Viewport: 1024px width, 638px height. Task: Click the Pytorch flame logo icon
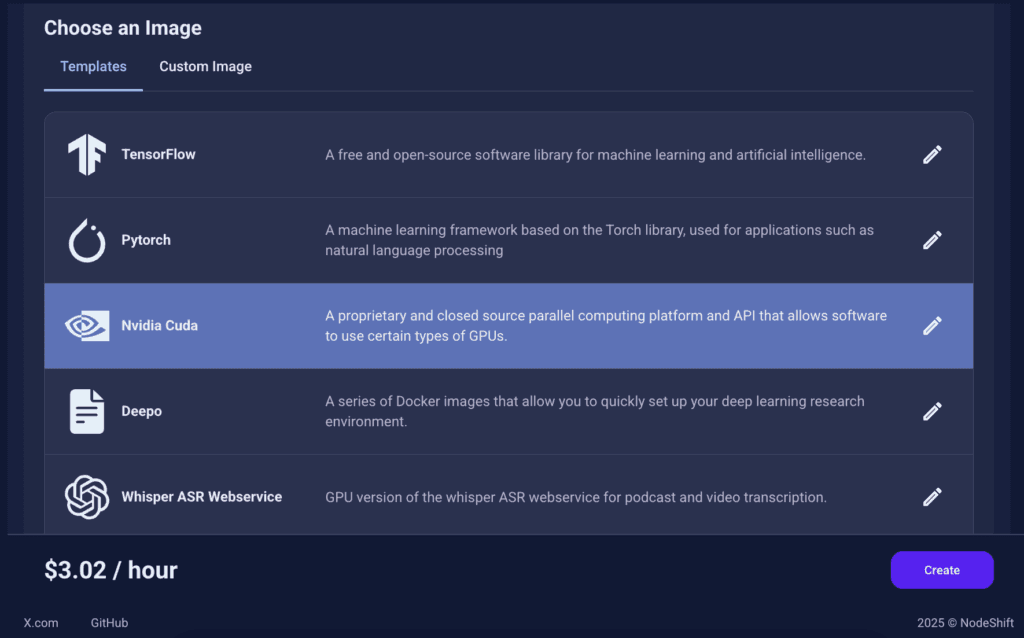[87, 240]
